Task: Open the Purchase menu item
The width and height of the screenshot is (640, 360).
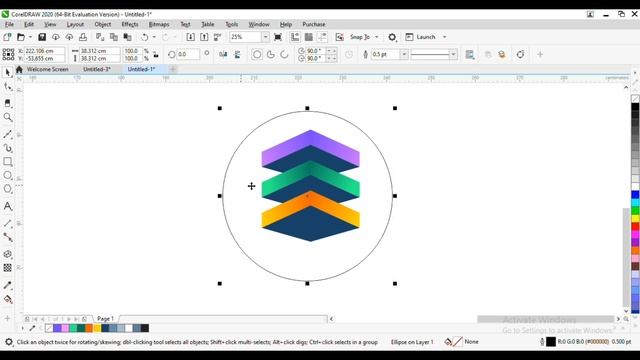Action: (313, 24)
